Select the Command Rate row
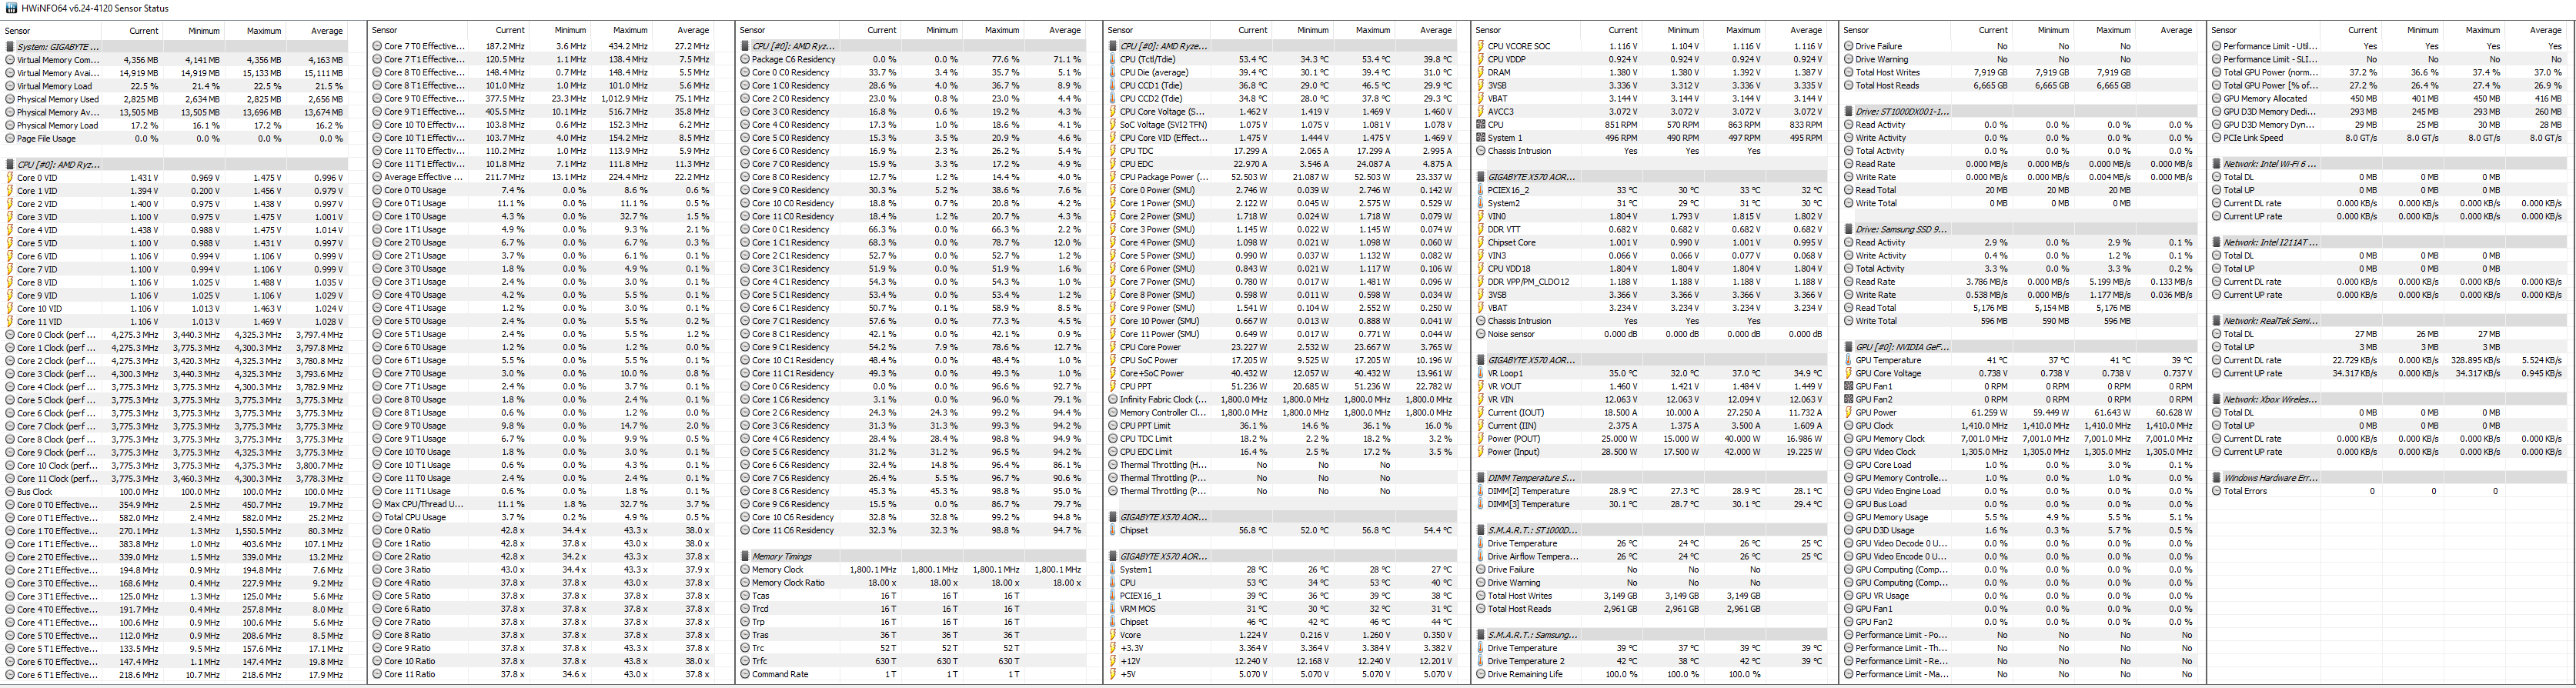This screenshot has width=2576, height=688. coord(913,675)
